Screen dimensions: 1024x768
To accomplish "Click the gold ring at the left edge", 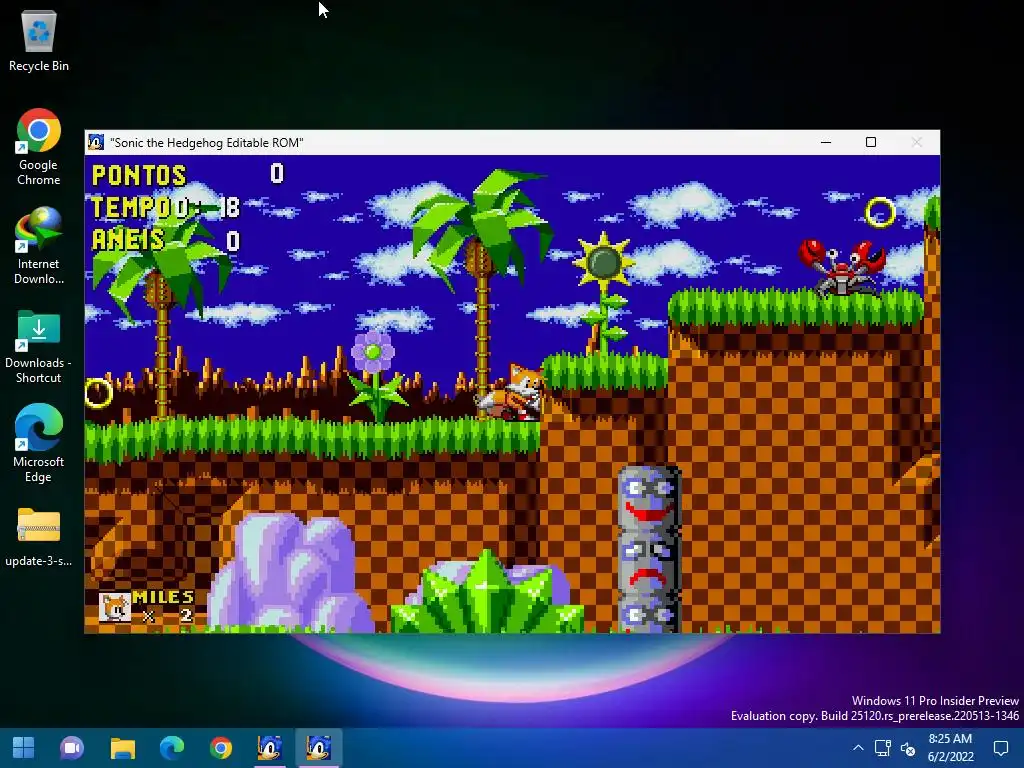I will [99, 392].
